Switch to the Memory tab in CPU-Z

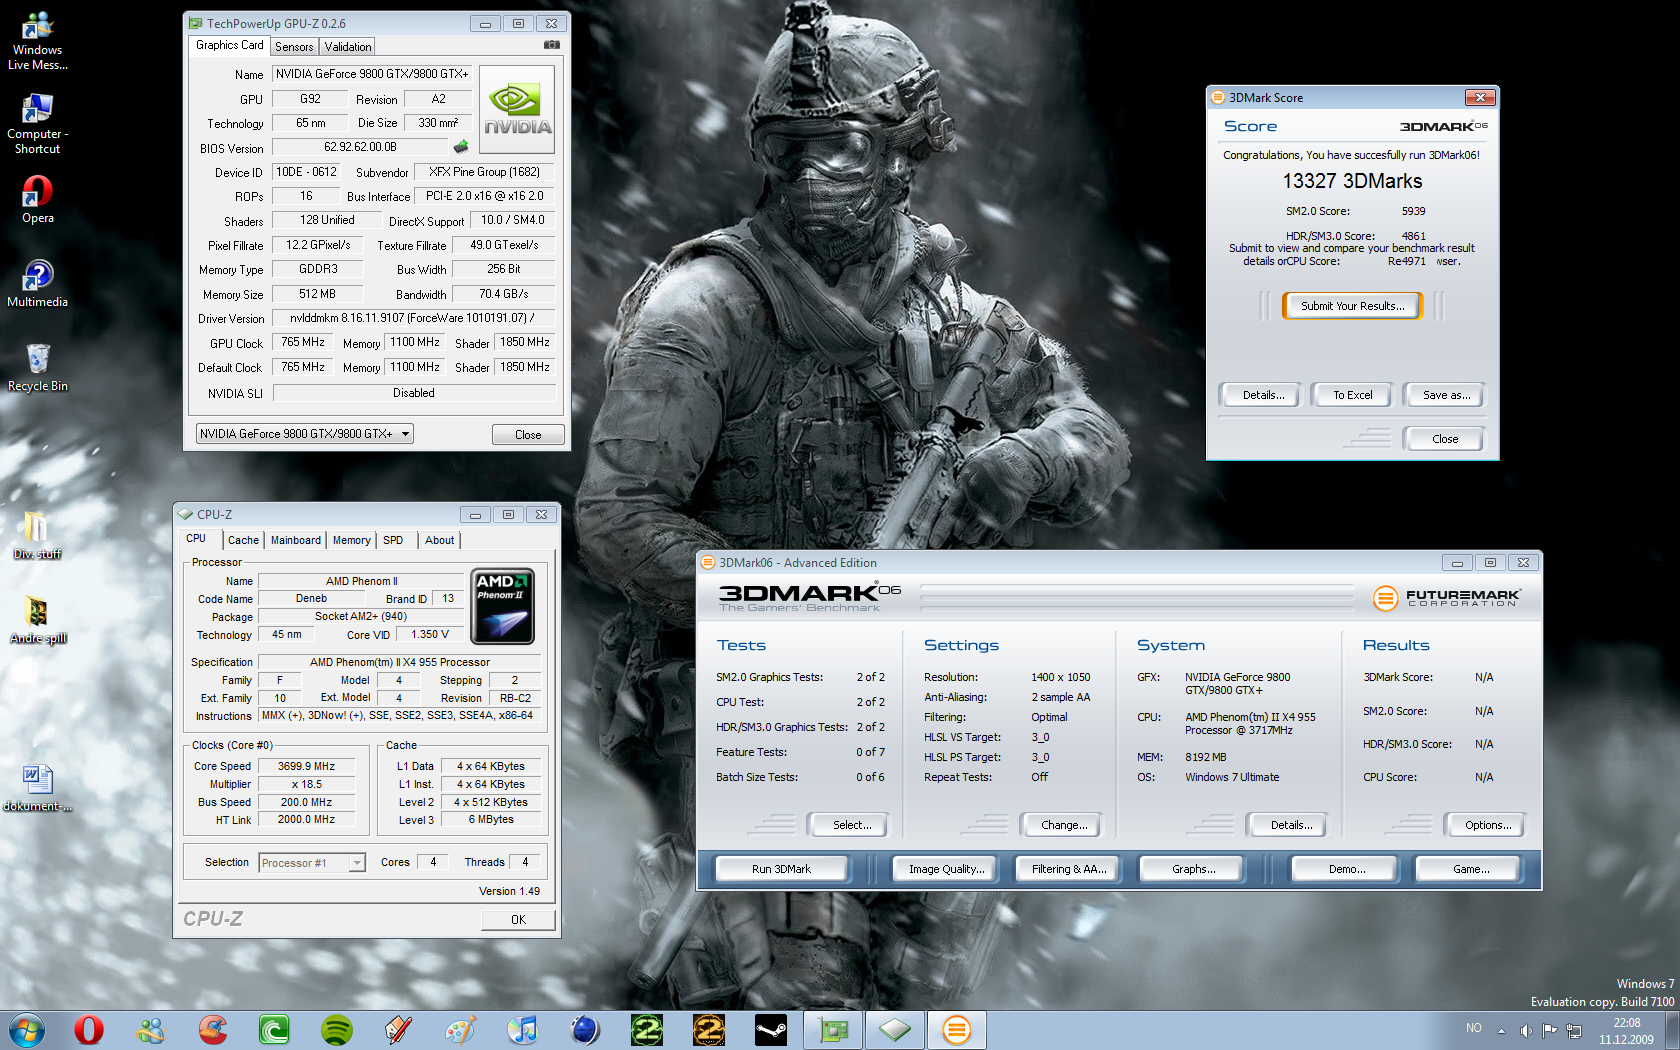click(352, 540)
